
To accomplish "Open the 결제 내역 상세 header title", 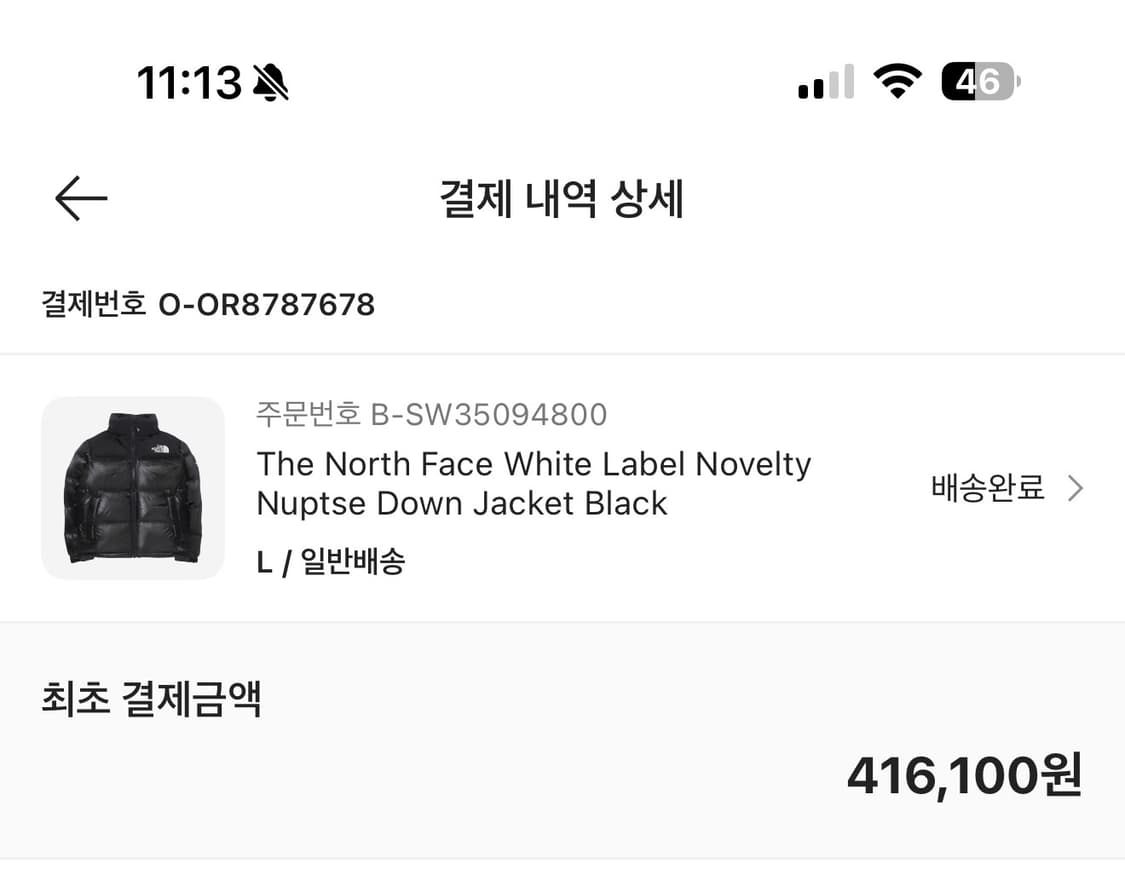I will pos(562,197).
